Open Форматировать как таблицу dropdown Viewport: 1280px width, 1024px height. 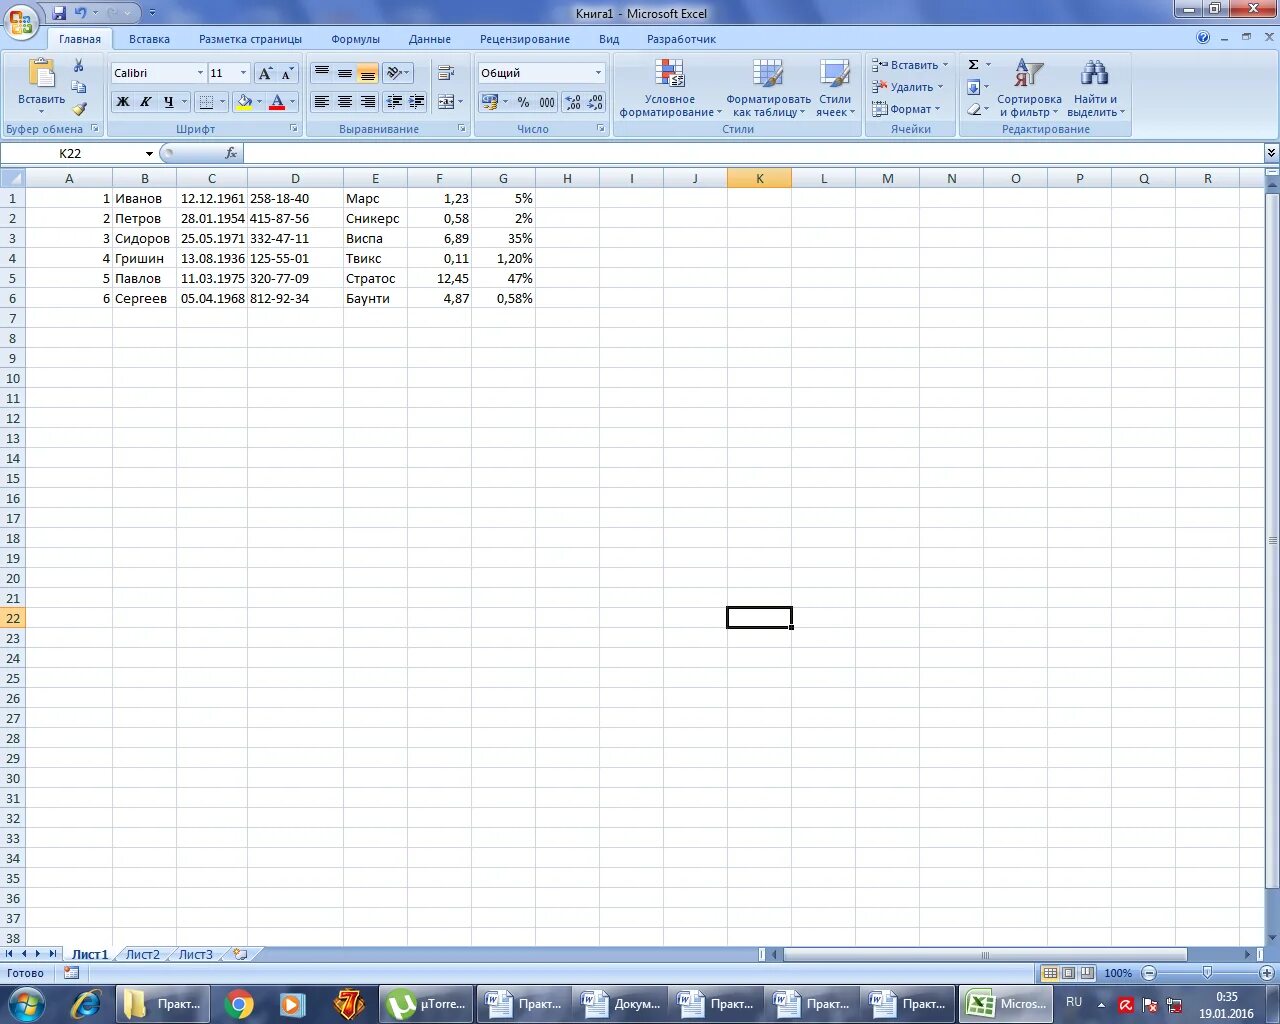768,88
